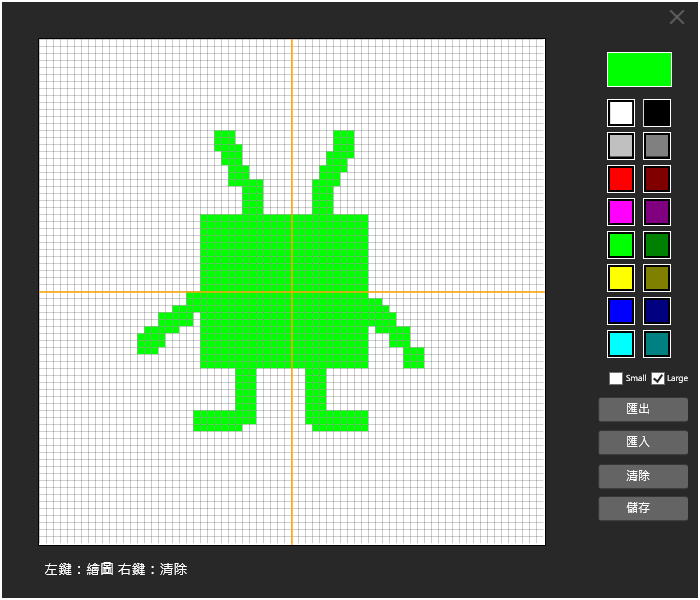Click the robot's right foot pixels
700x600 pixels.
pos(340,421)
